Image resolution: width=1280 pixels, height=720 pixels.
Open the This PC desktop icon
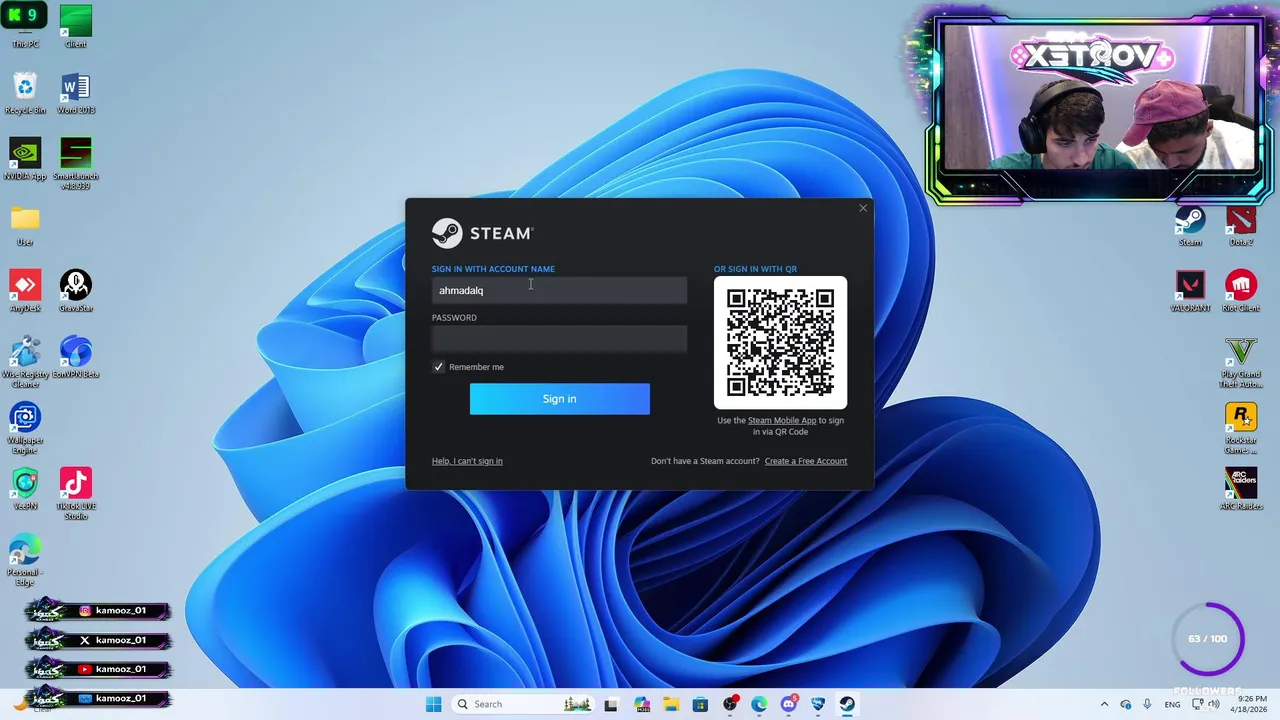(25, 26)
